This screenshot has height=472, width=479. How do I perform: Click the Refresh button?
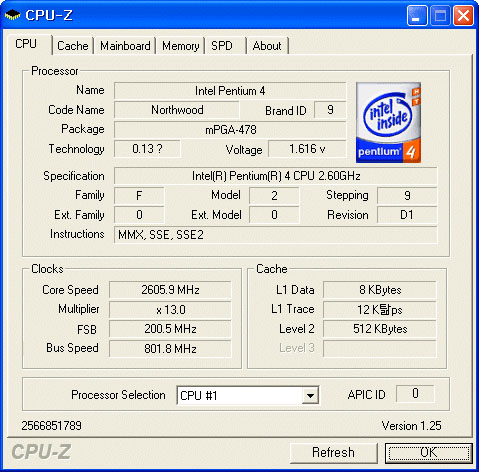click(333, 452)
